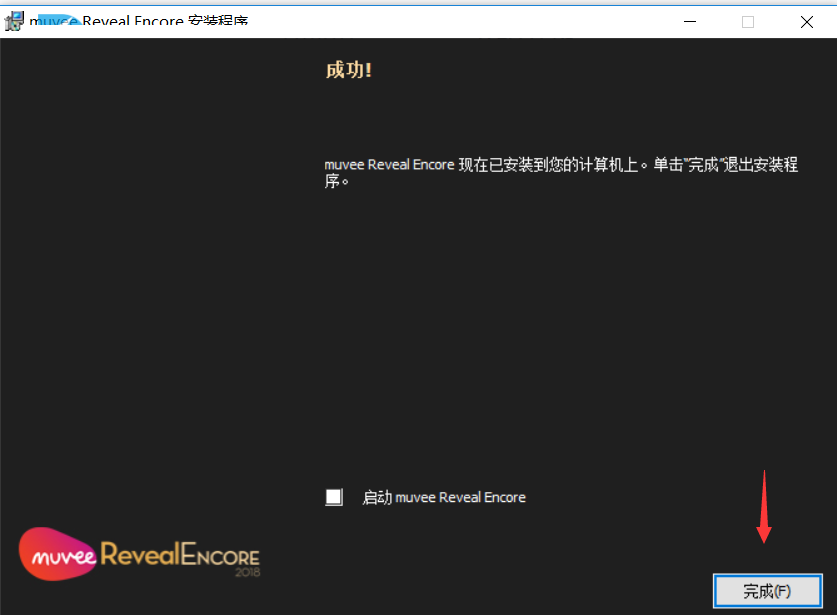
Task: Click the 启动 muvee Reveal Encore label
Action: coord(444,498)
